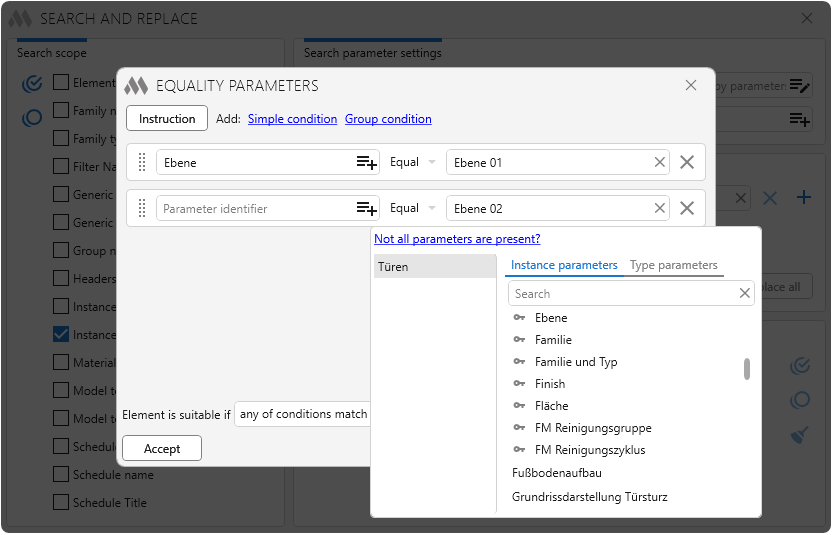Click the Accept button
Image resolution: width=833 pixels, height=535 pixels.
pyautogui.click(x=162, y=449)
